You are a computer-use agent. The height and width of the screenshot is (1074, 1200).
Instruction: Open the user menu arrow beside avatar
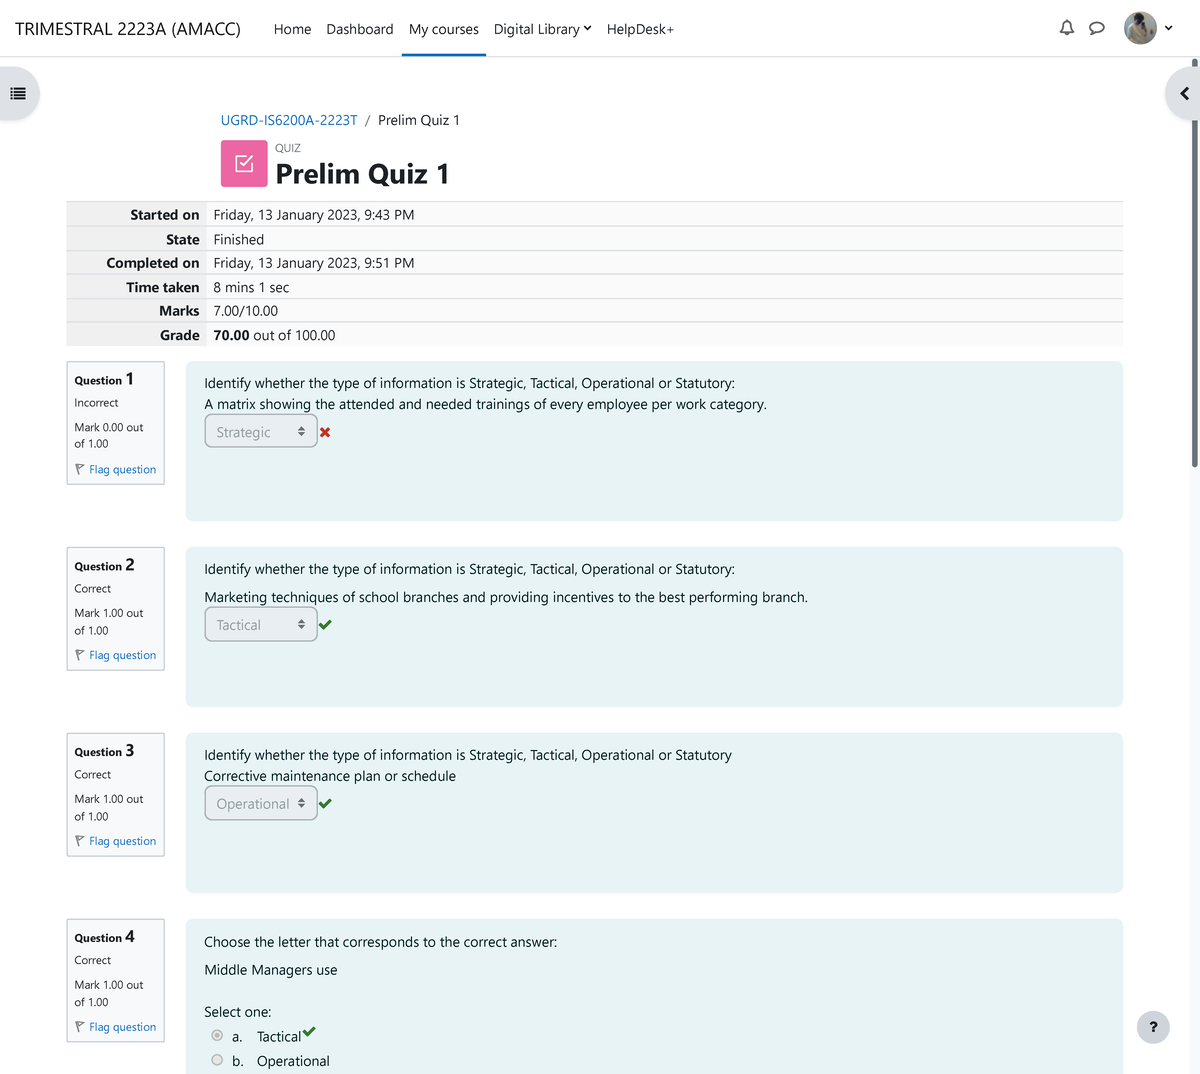[x=1168, y=28]
